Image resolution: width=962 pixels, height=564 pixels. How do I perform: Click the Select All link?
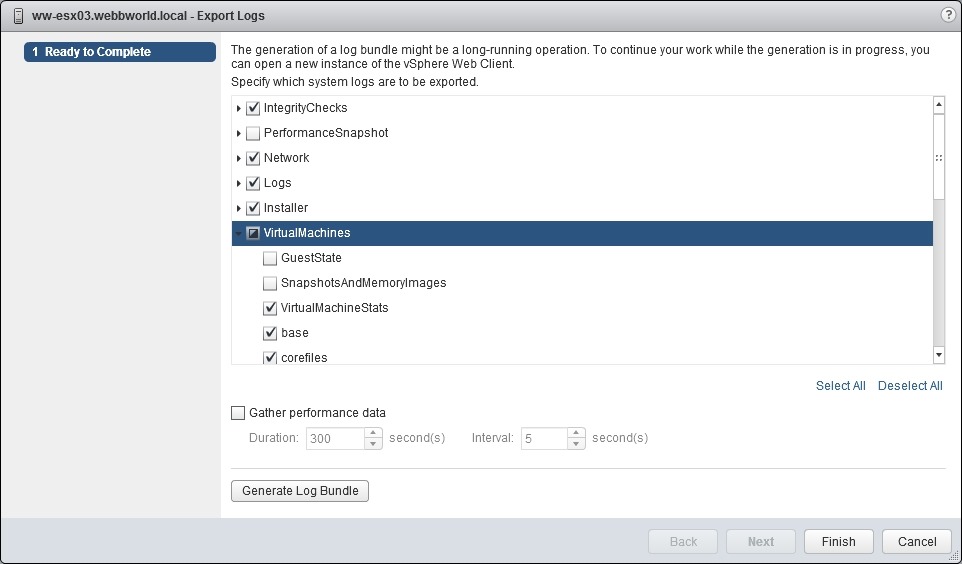[840, 386]
